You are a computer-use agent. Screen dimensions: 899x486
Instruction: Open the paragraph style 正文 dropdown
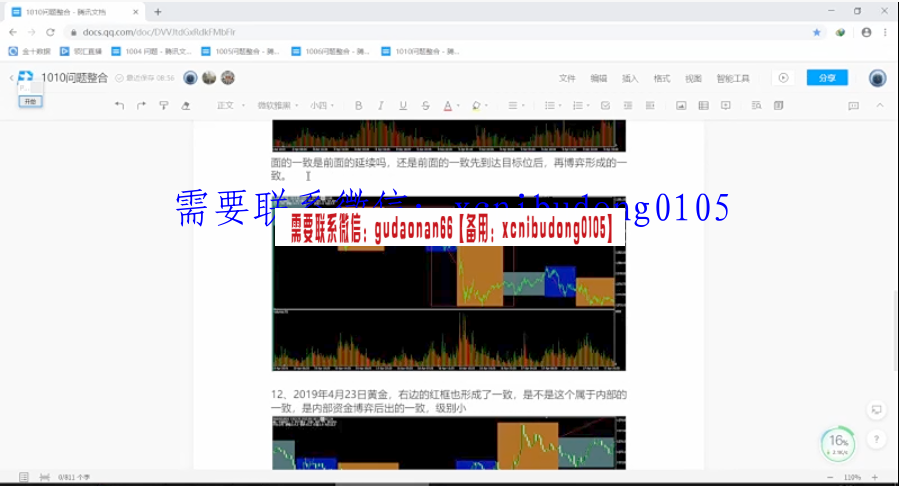[230, 105]
